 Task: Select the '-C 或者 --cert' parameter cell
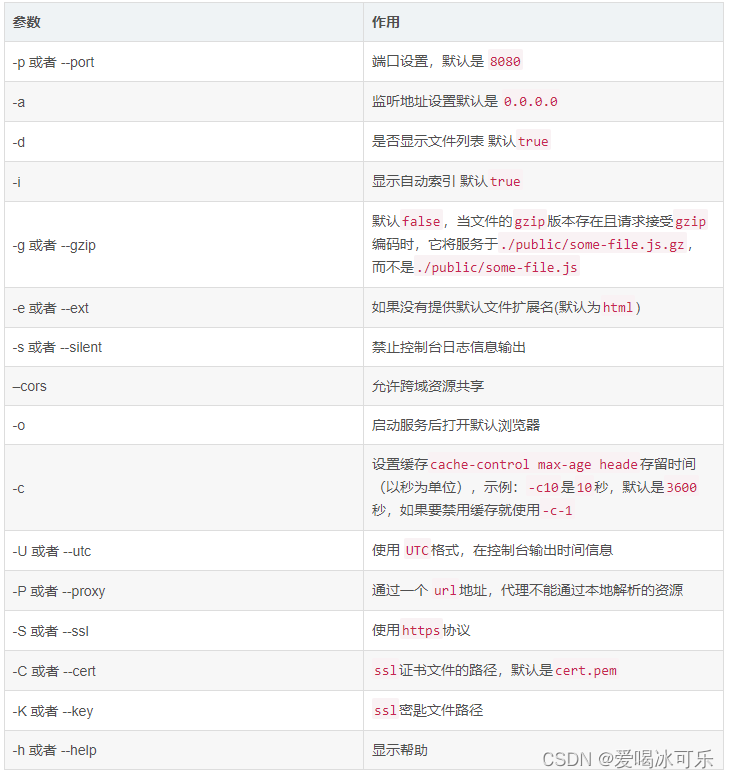184,671
